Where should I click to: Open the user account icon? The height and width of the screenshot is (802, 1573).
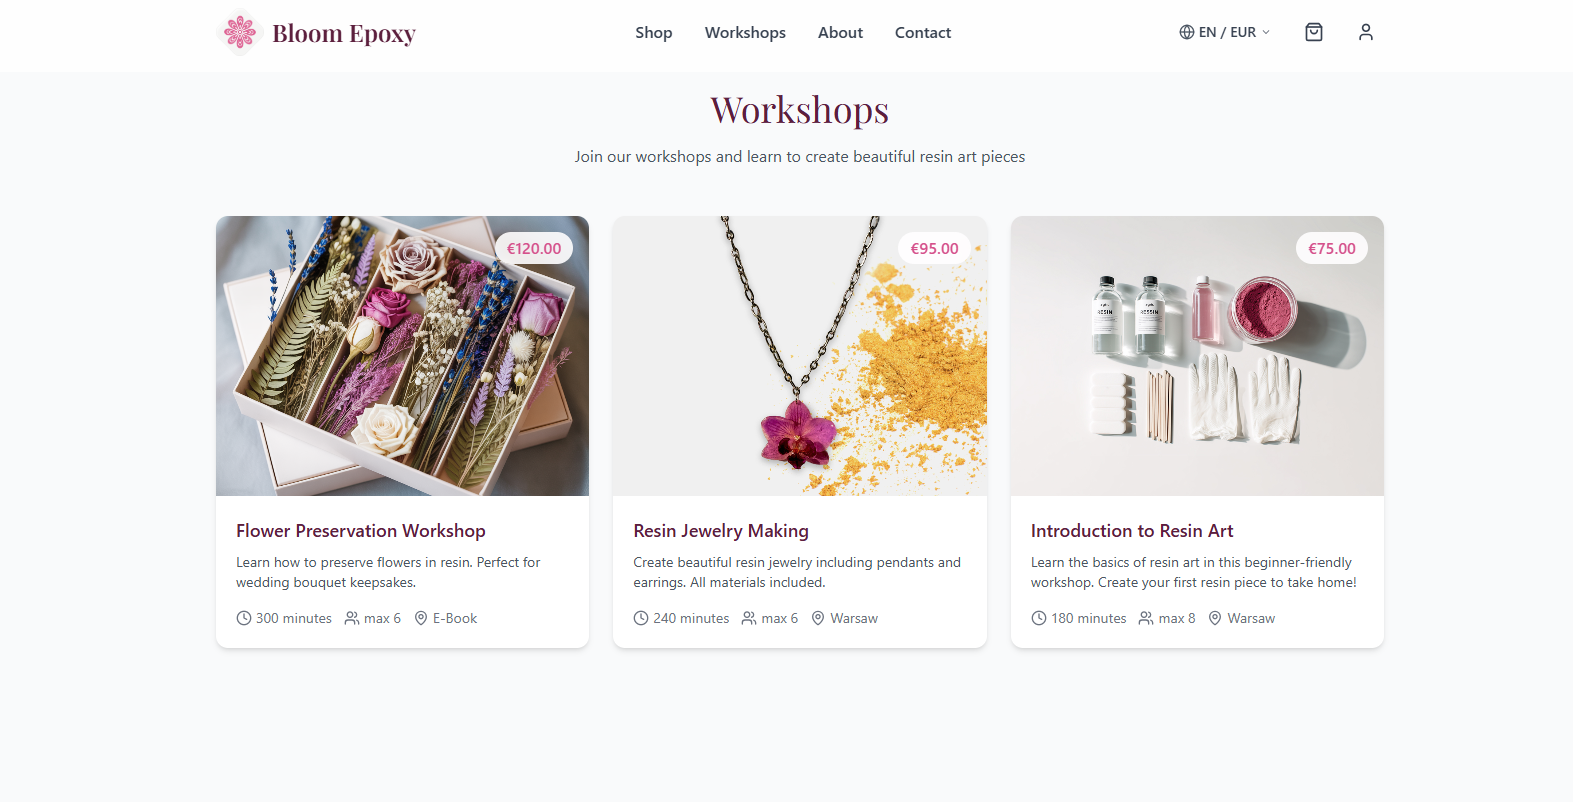pos(1366,32)
